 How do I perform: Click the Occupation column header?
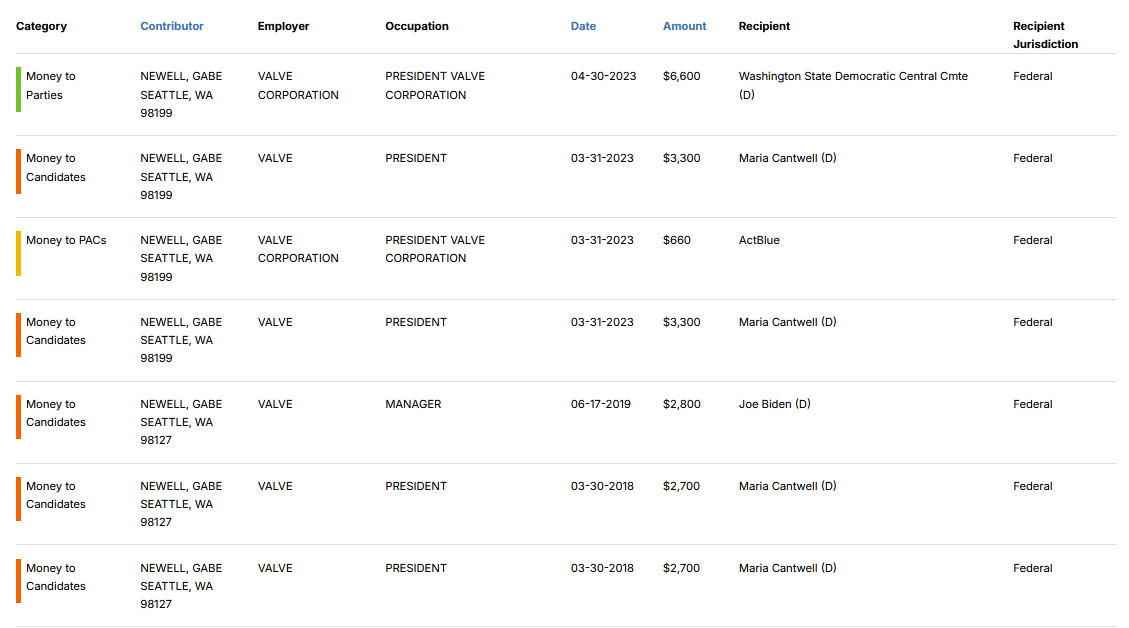[417, 26]
